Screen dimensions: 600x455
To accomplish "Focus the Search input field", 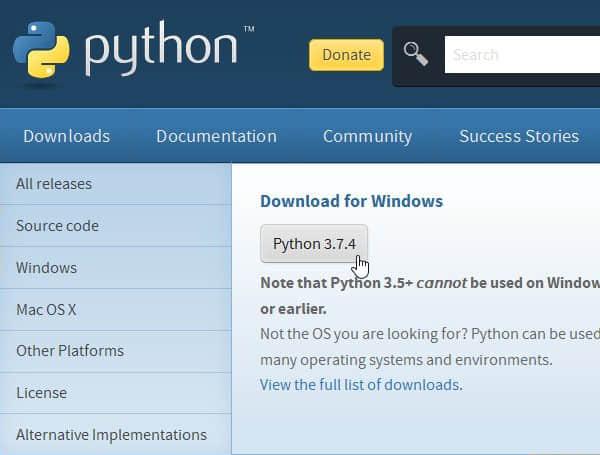I will pyautogui.click(x=520, y=55).
